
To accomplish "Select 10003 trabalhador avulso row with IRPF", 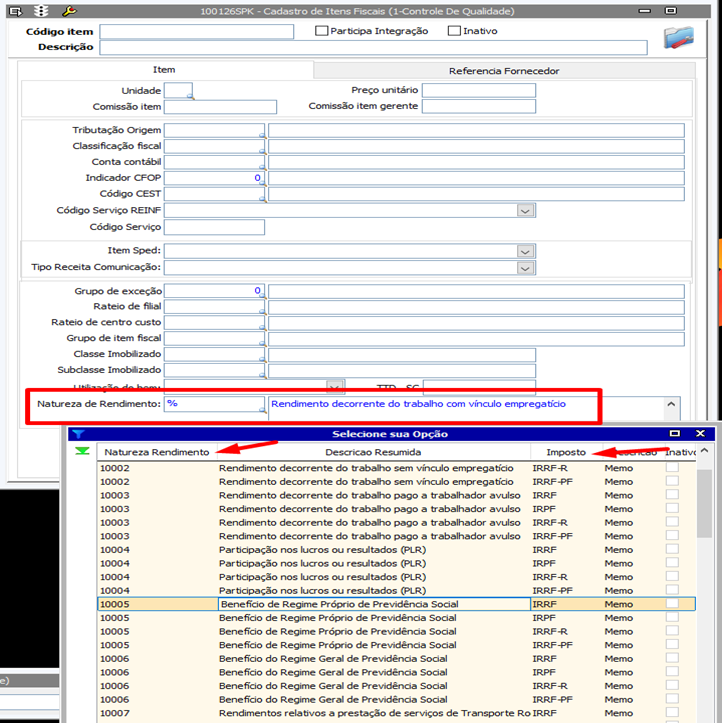I will coord(396,509).
